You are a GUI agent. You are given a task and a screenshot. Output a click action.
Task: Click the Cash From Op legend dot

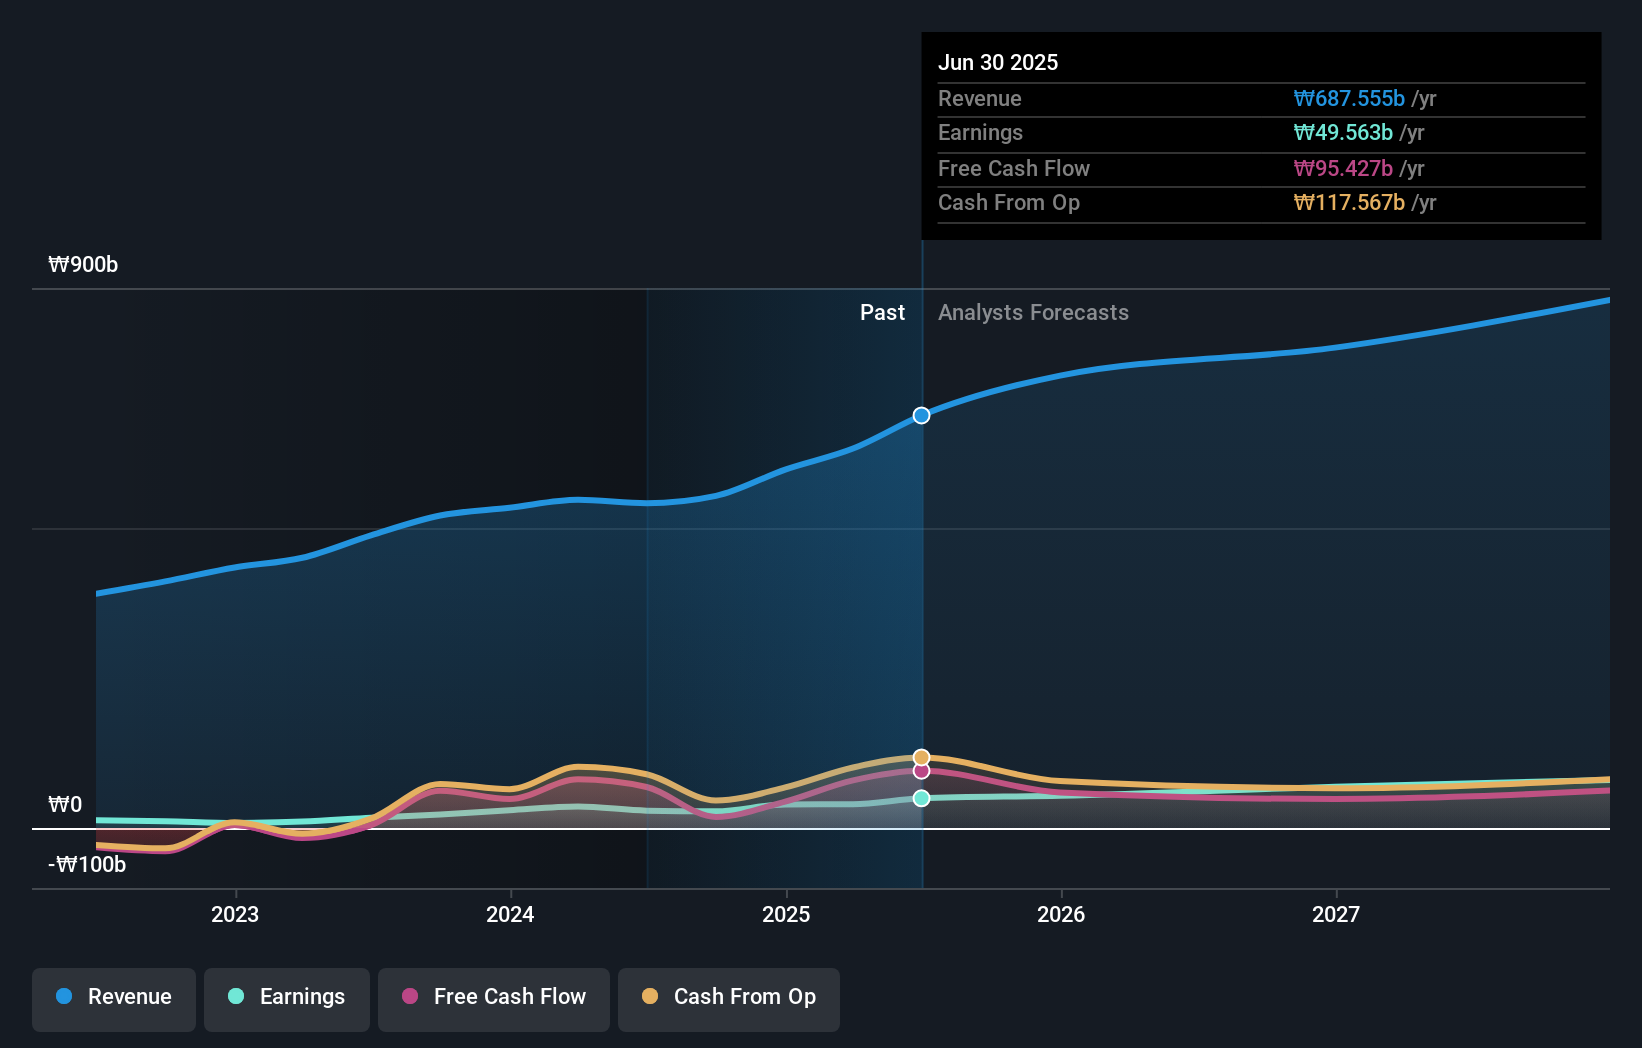click(x=650, y=997)
